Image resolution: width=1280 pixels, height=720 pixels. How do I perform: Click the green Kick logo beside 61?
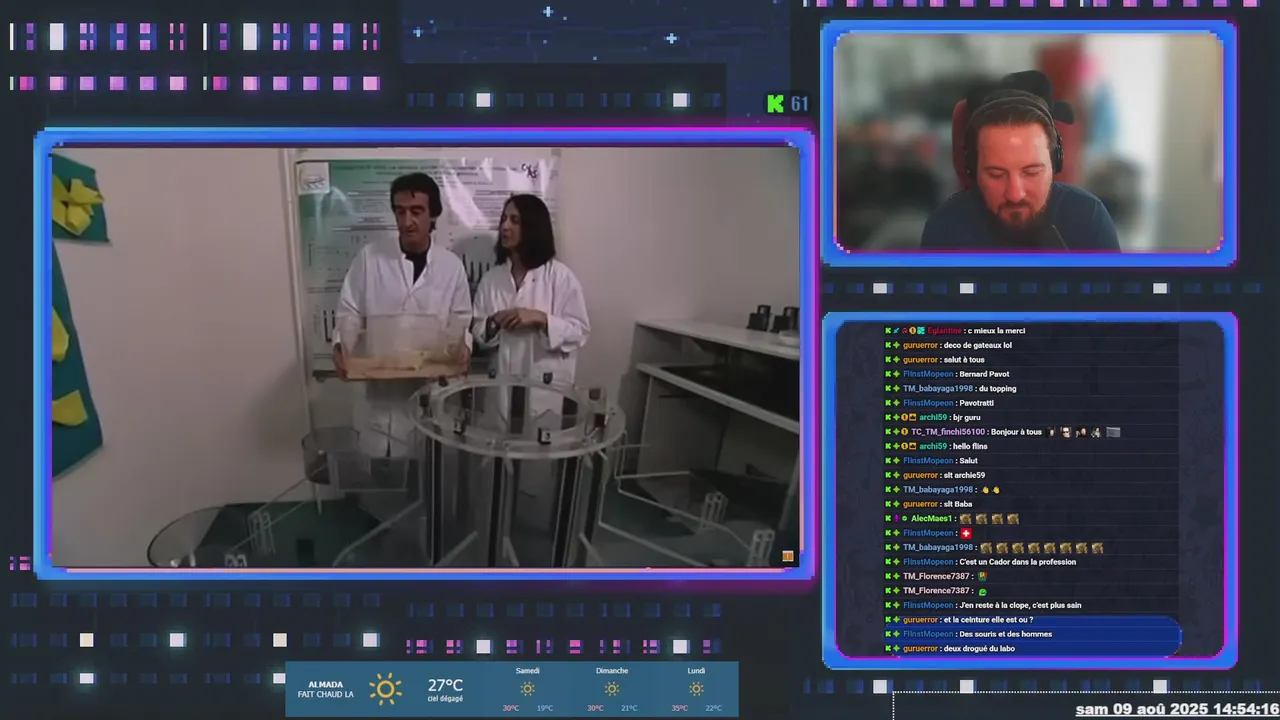click(775, 103)
